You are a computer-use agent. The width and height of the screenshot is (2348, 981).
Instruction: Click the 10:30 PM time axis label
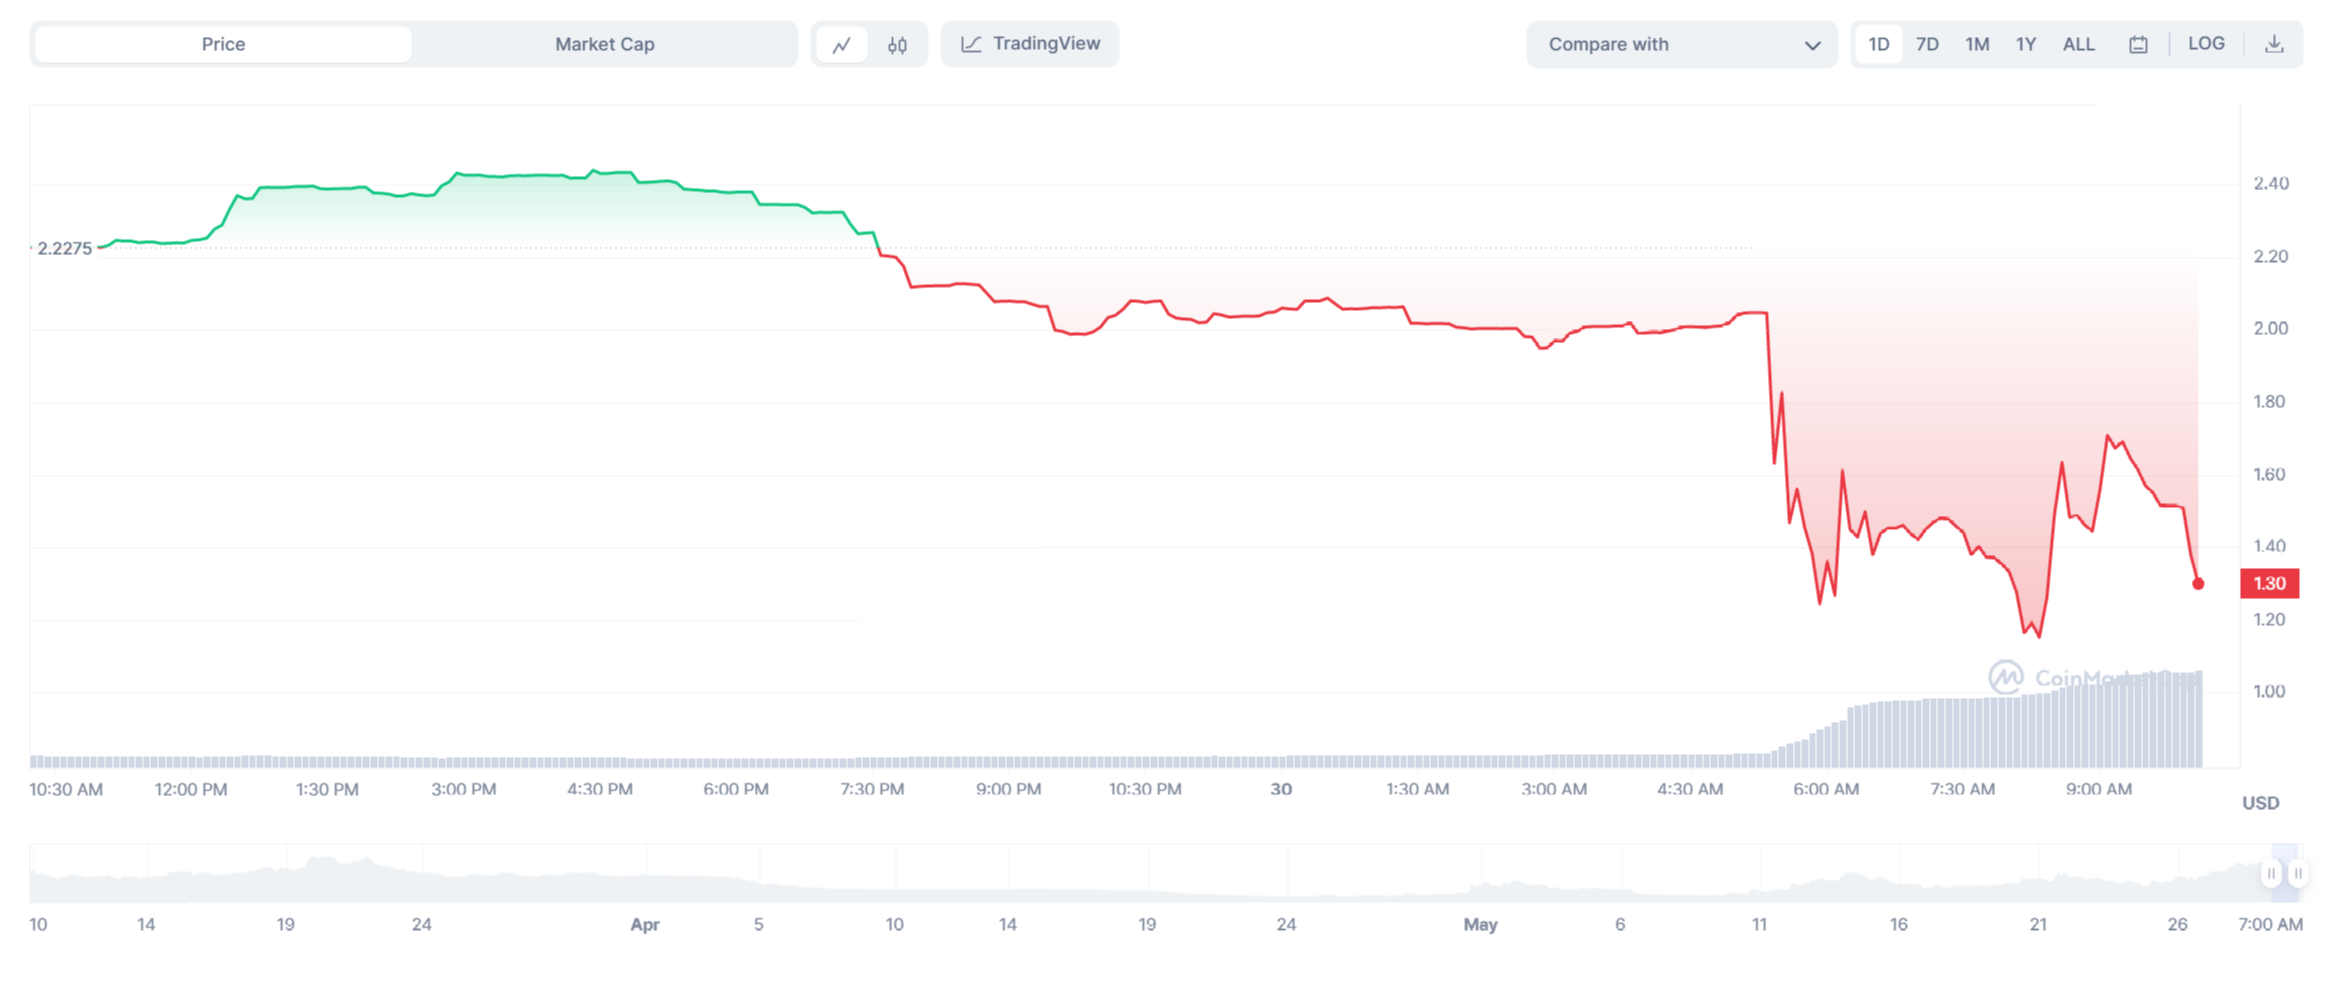(x=1145, y=789)
